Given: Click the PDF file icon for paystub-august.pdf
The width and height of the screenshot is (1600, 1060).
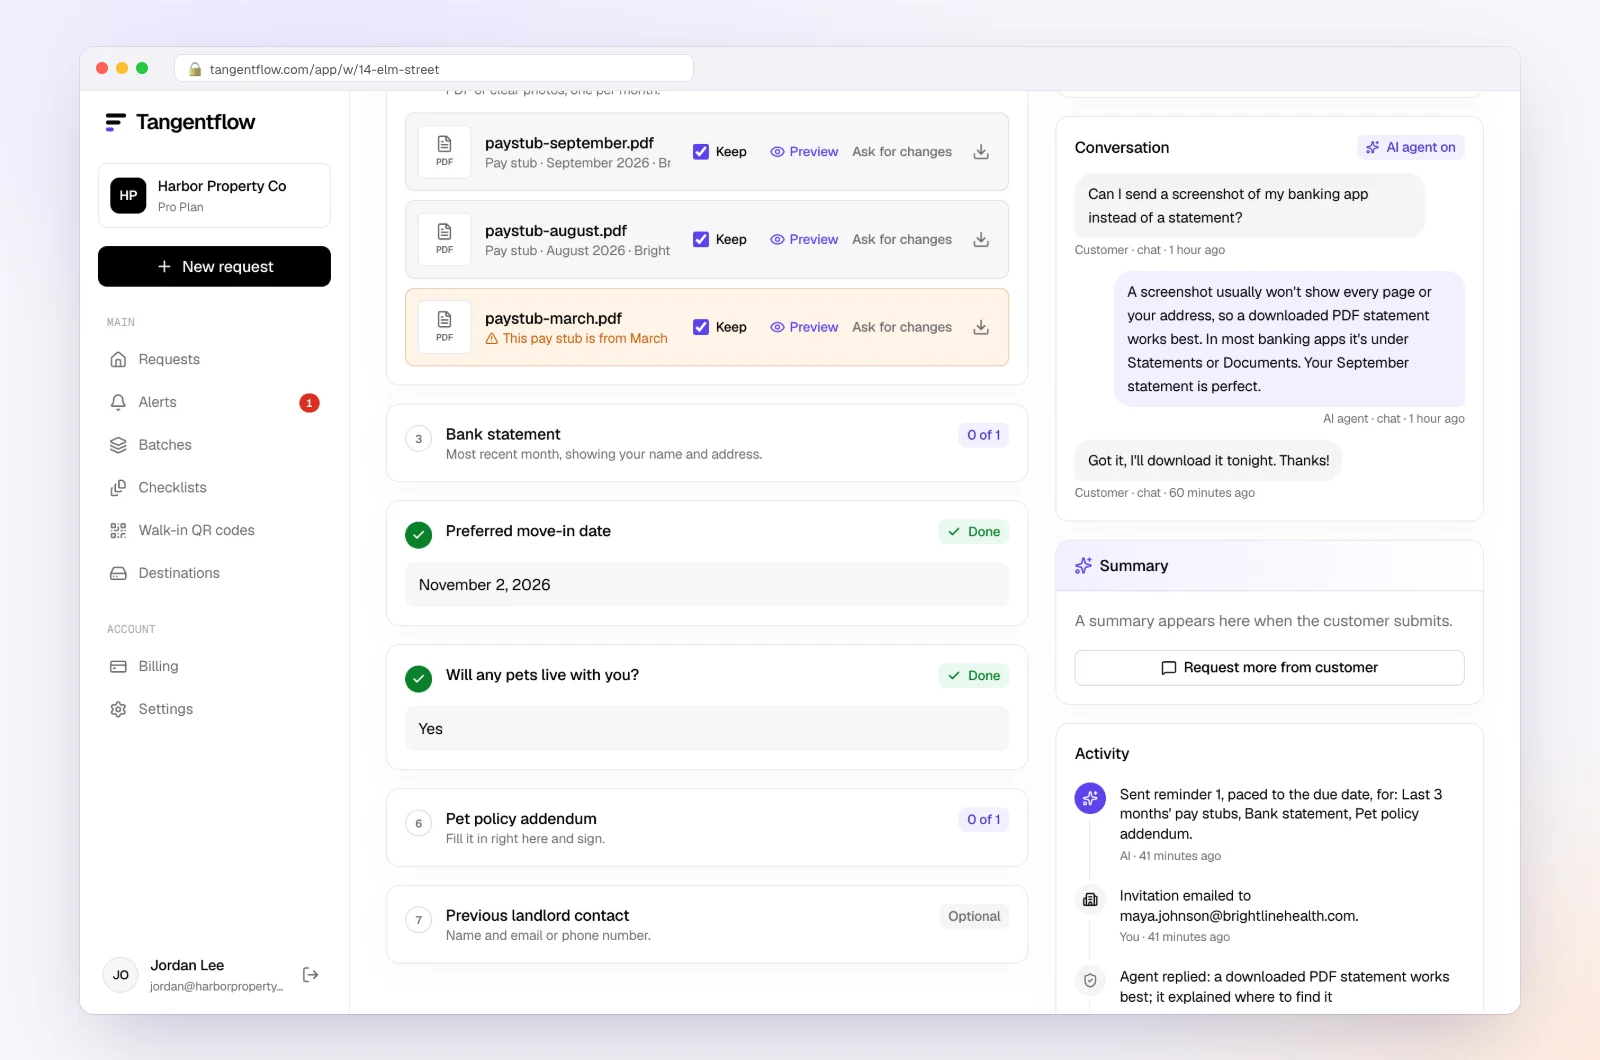Looking at the screenshot, I should tap(445, 240).
